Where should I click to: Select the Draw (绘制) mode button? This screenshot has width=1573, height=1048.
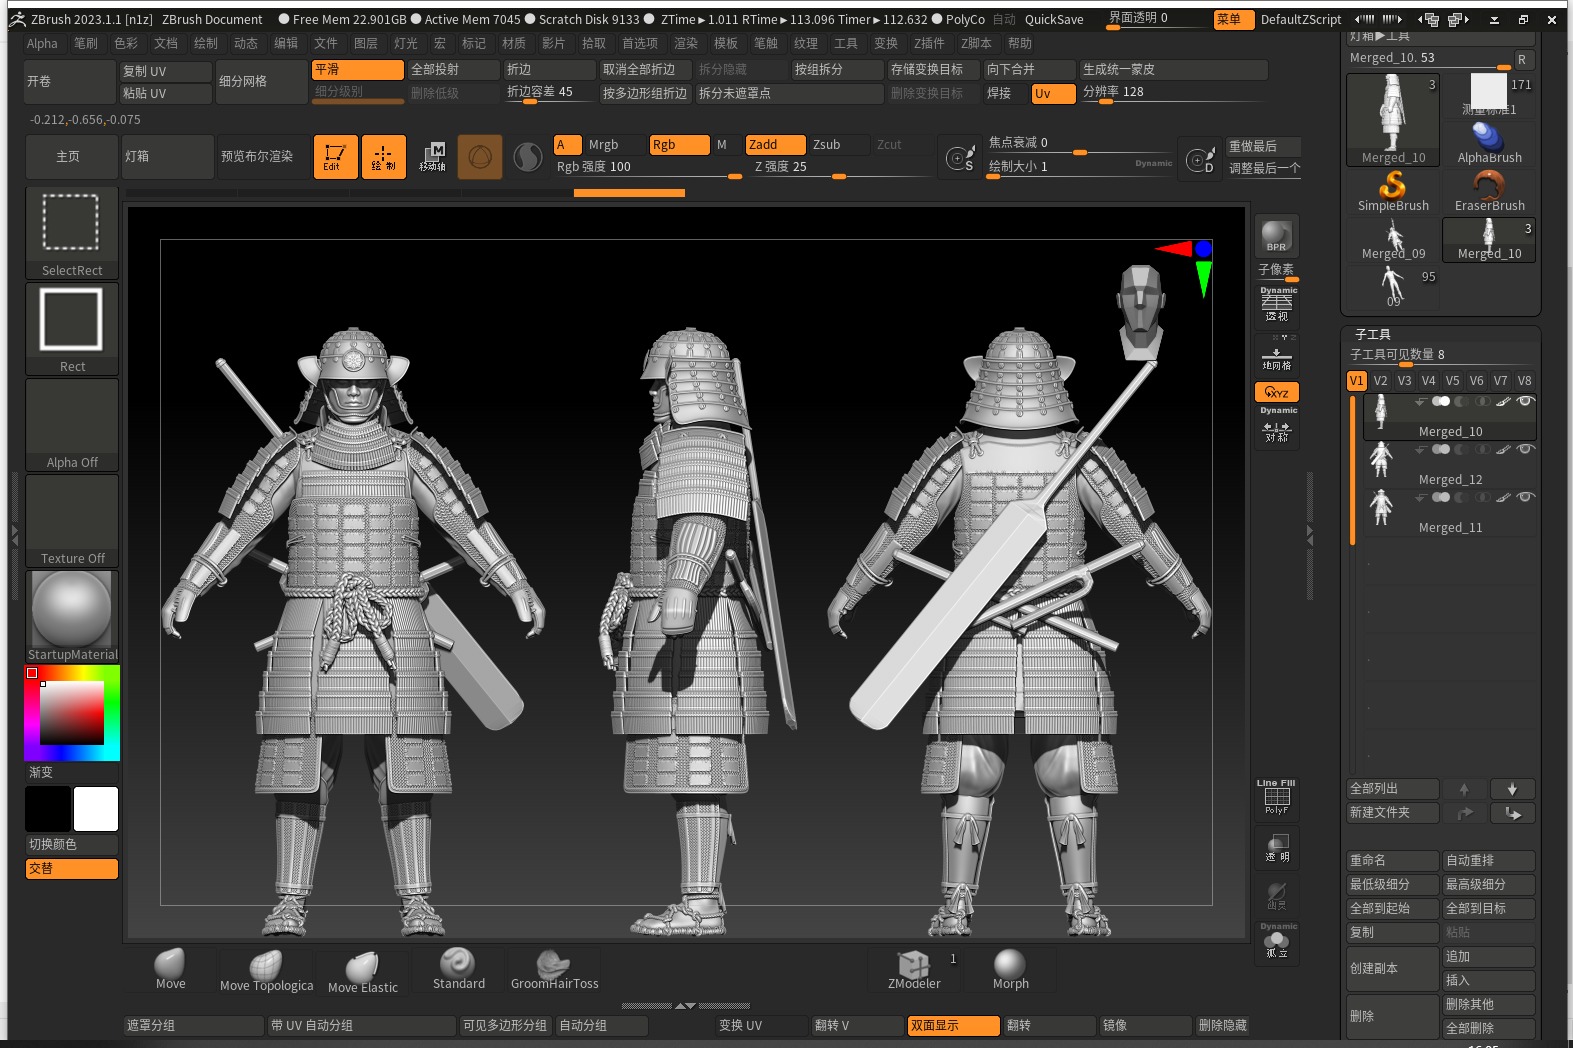click(383, 157)
